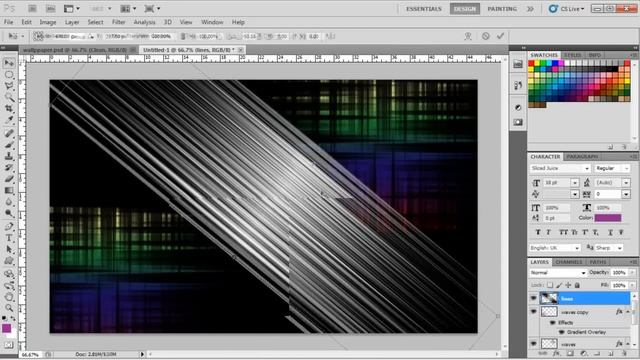Open the leading Auto dropdown
Viewport: 640px width, 360px height.
[x=626, y=182]
